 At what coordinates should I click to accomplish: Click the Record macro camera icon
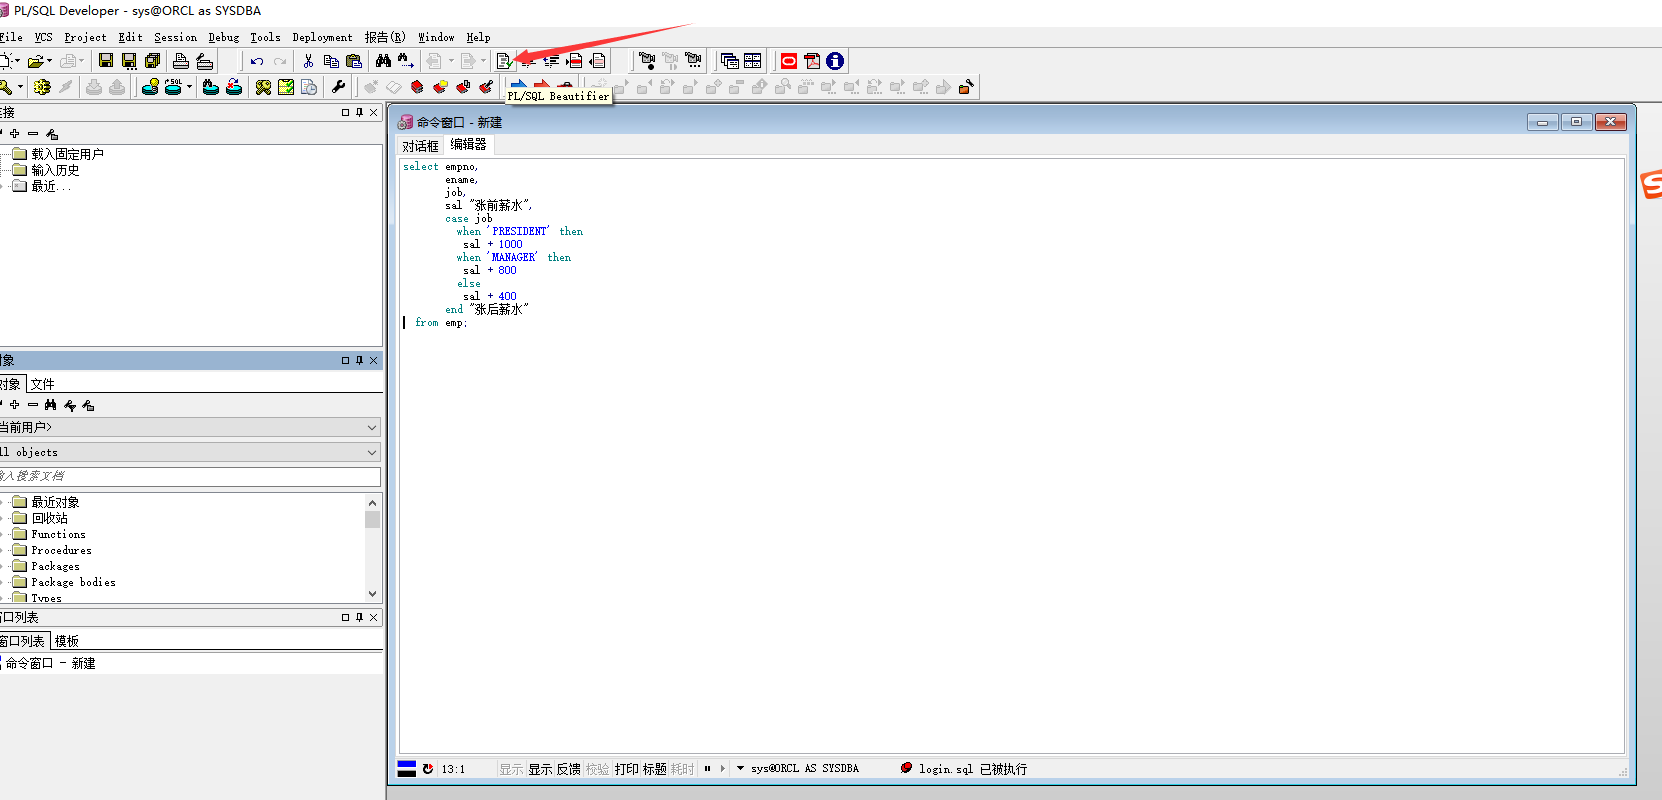click(x=647, y=61)
